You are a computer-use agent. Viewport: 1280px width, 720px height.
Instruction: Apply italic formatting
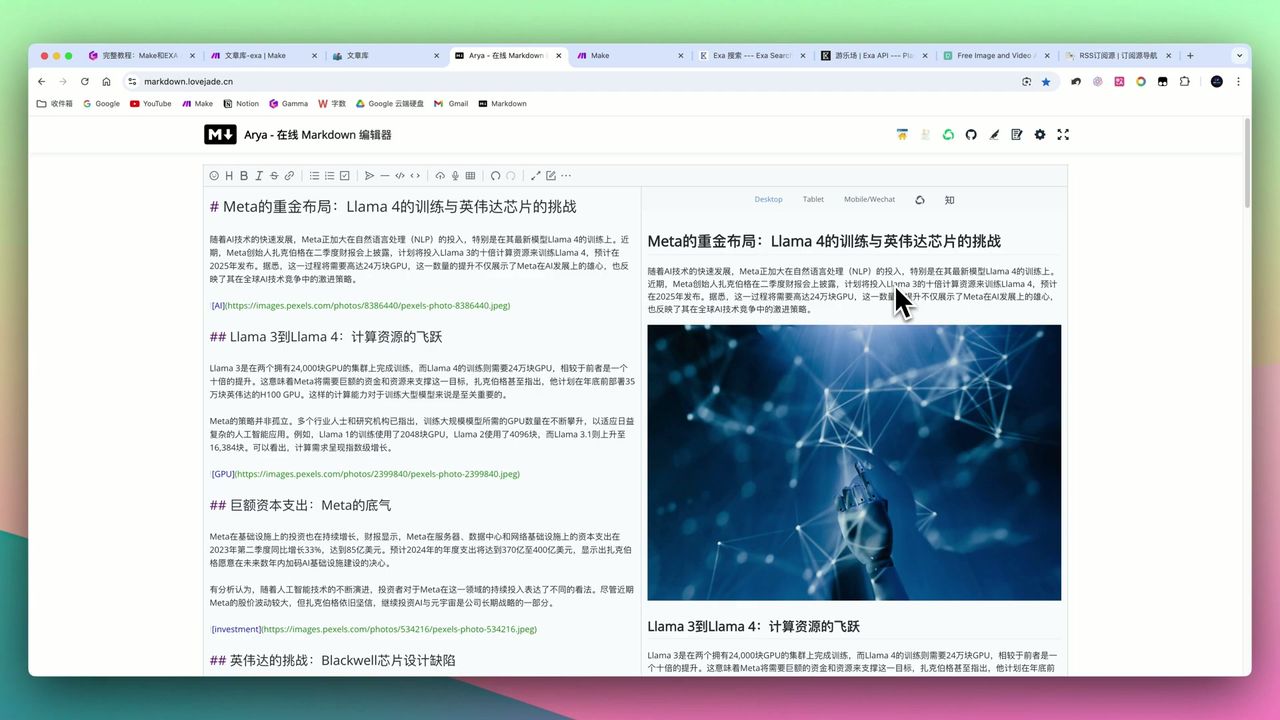point(259,176)
